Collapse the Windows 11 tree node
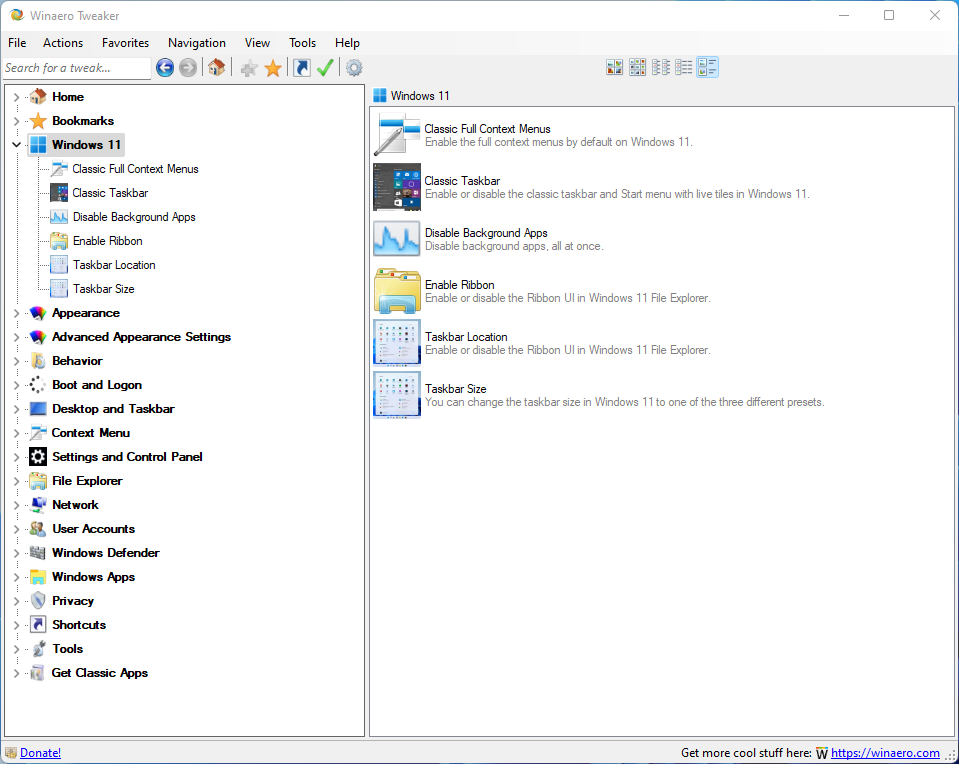Image resolution: width=959 pixels, height=764 pixels. coord(17,145)
